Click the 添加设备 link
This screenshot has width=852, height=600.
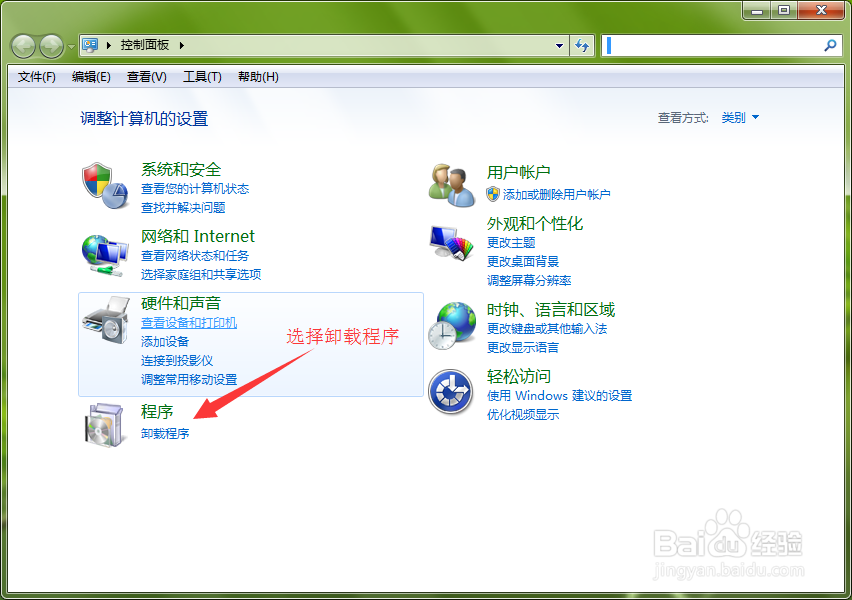coord(165,341)
